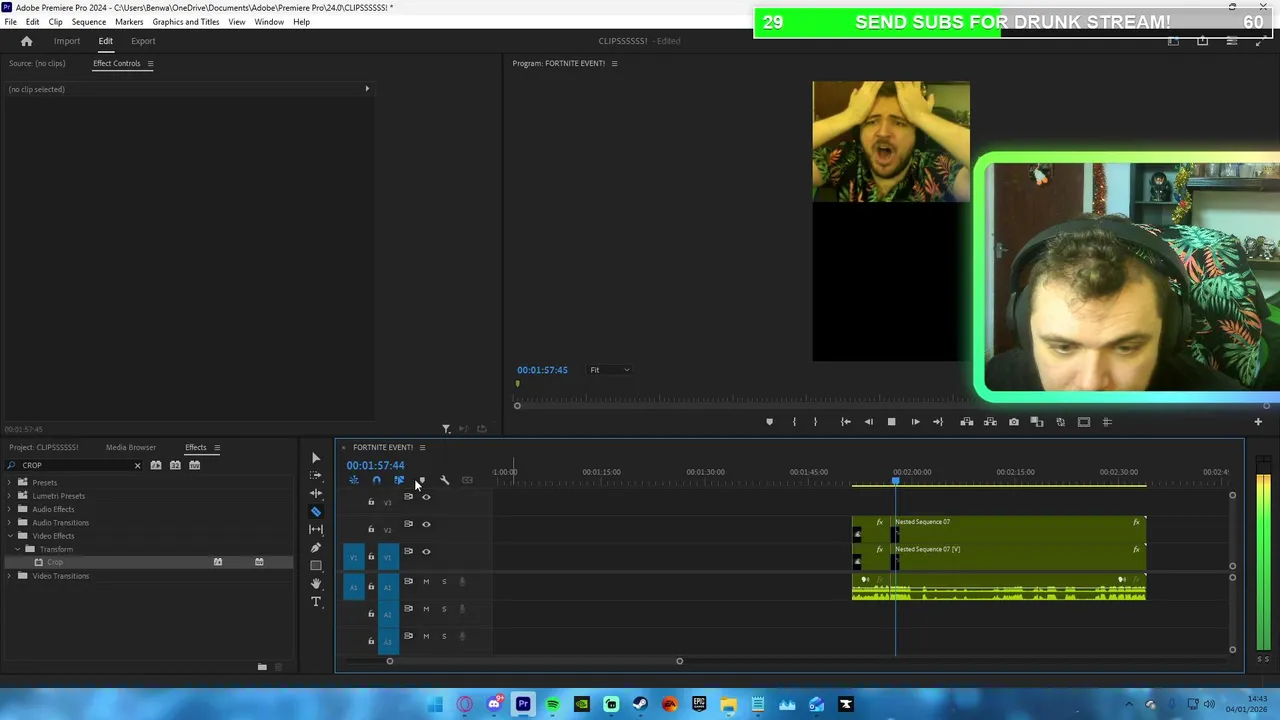Switch to the Media Browser tab

click(x=131, y=448)
